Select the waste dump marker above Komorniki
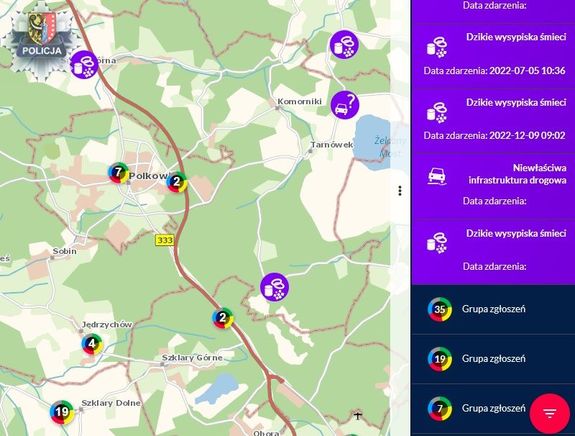 (x=344, y=45)
